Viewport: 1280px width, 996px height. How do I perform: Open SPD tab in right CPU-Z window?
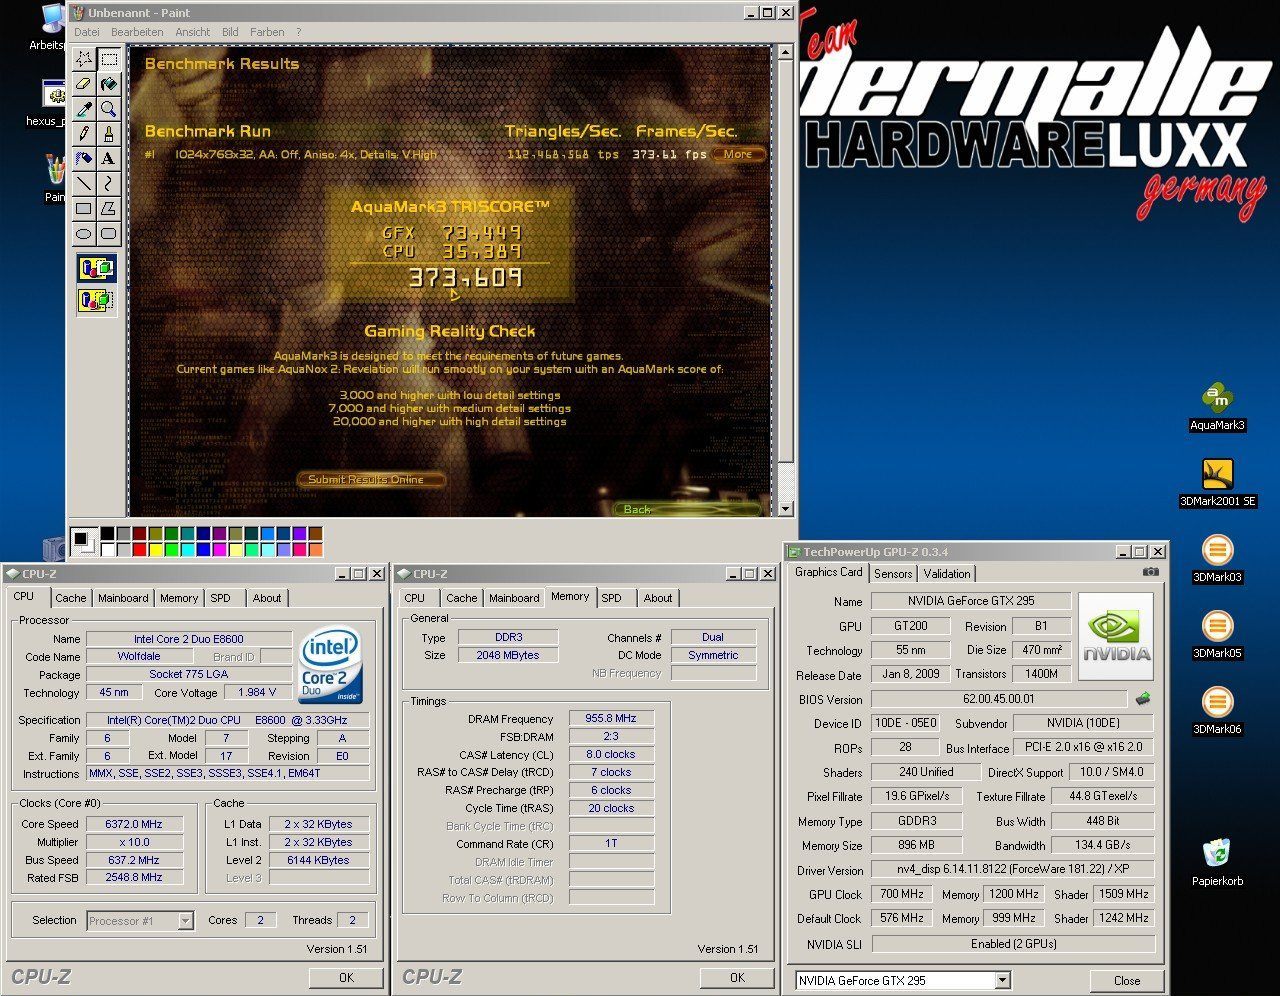click(x=611, y=598)
